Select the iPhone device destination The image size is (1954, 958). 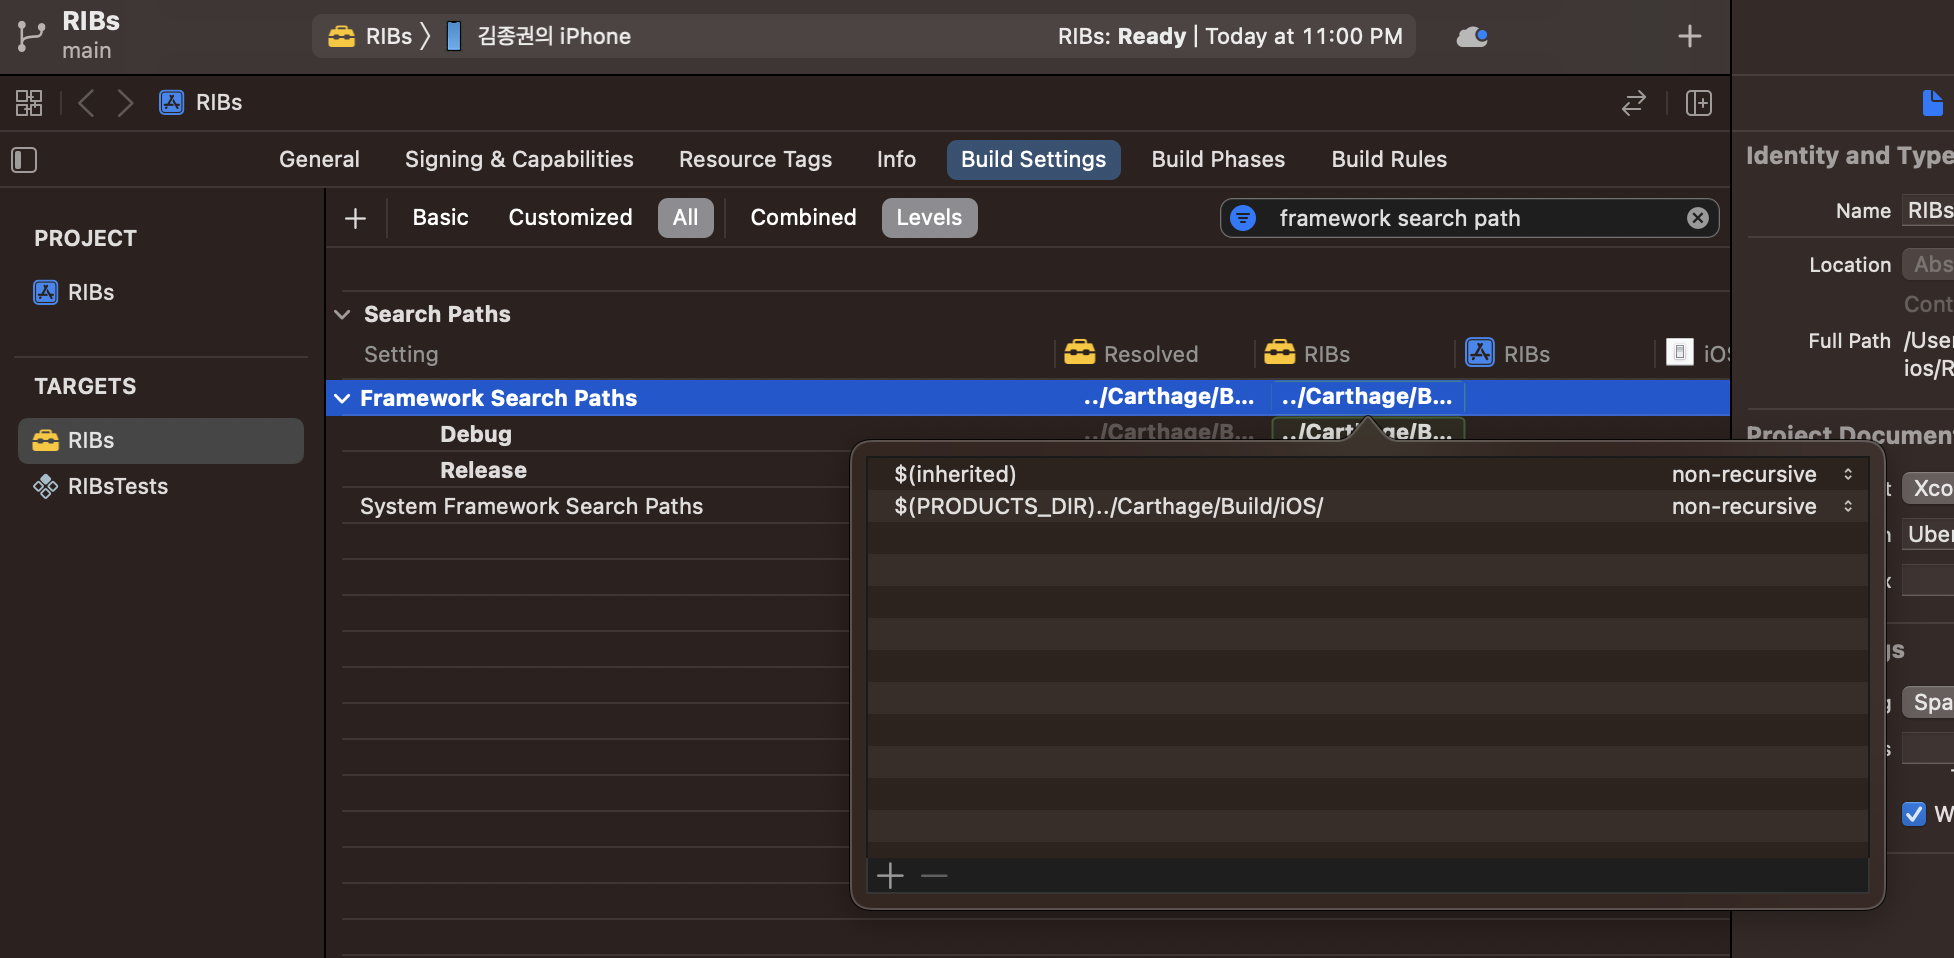point(538,37)
